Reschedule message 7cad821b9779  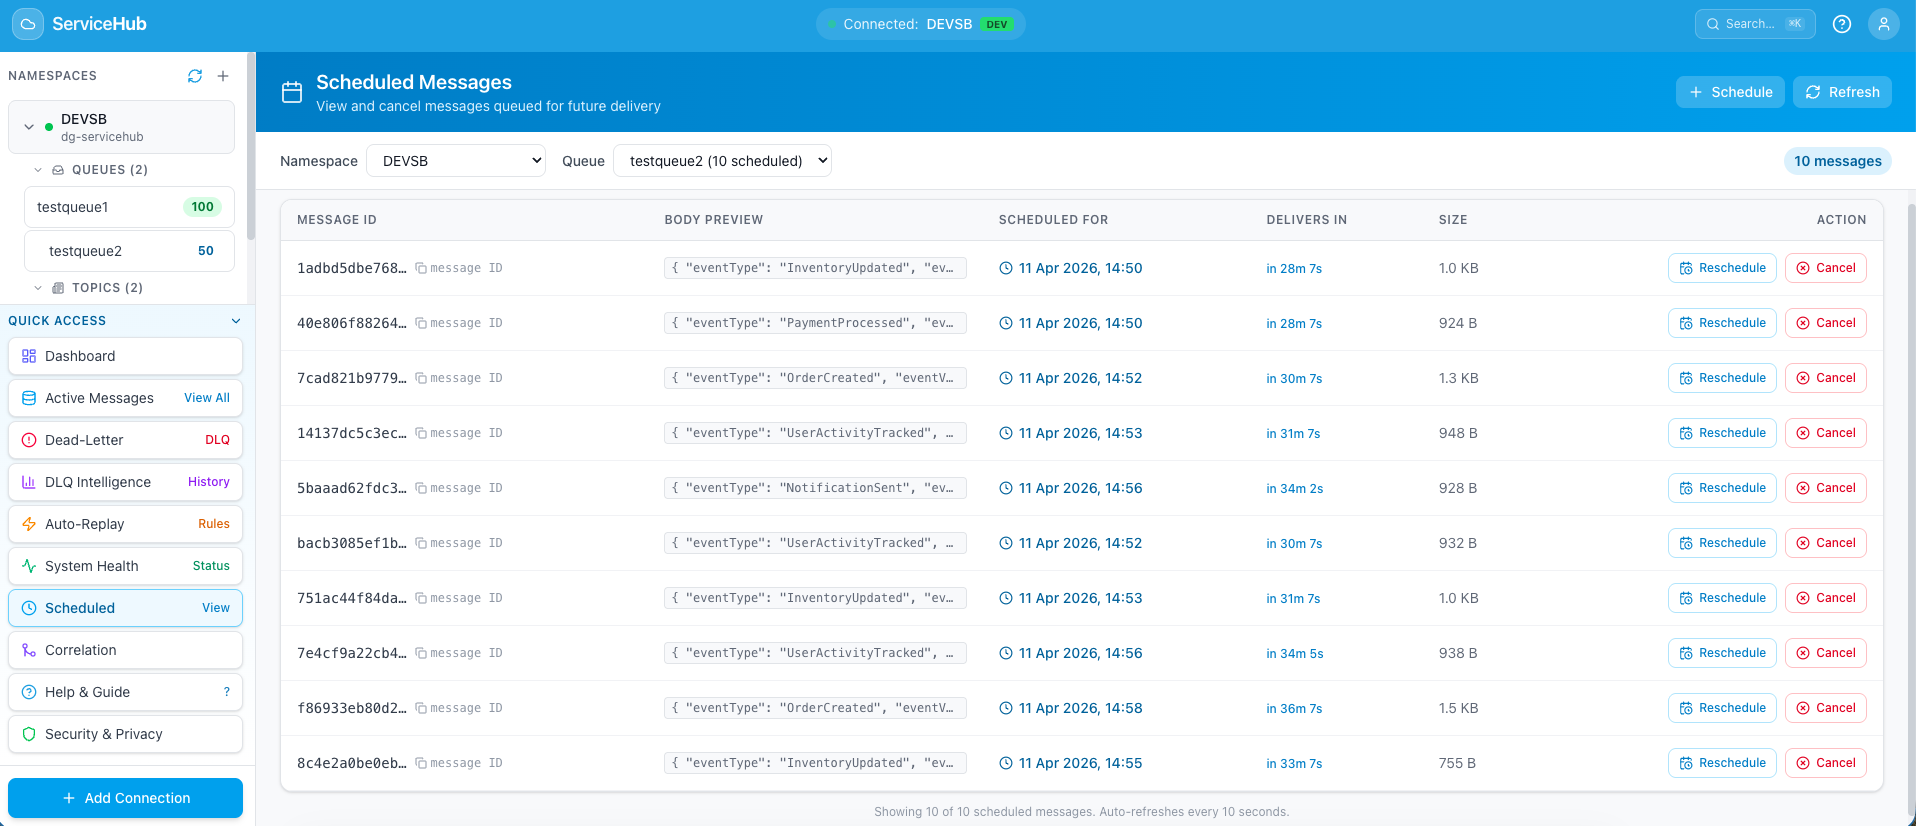1722,378
